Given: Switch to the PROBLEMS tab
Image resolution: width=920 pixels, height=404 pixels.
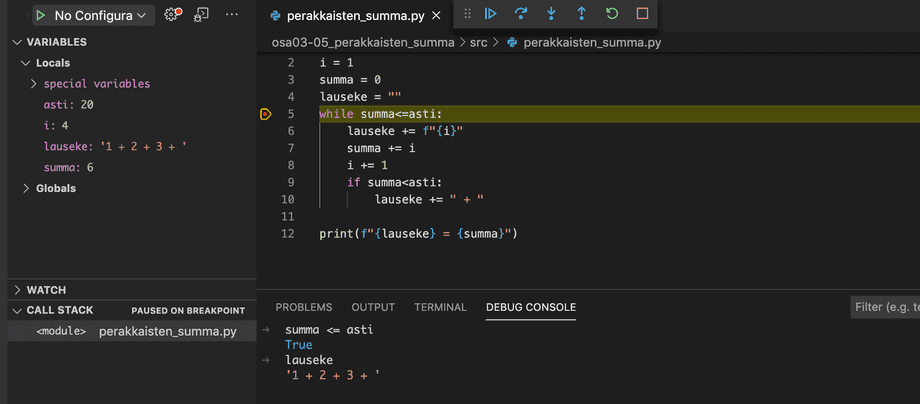Looking at the screenshot, I should pos(303,307).
